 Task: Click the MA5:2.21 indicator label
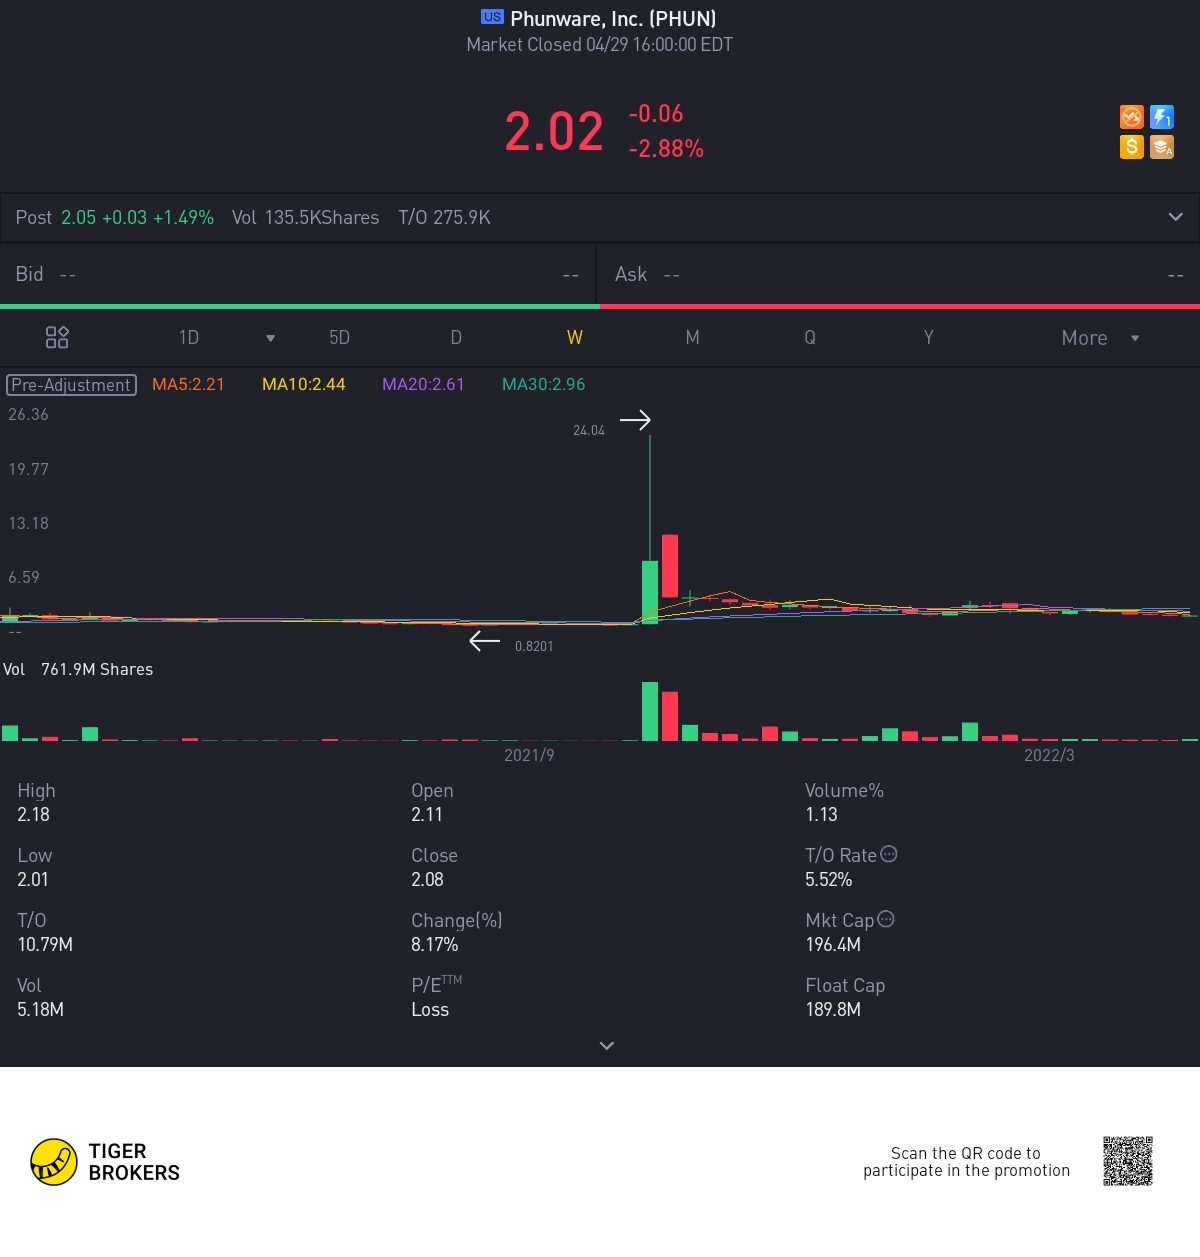point(188,384)
